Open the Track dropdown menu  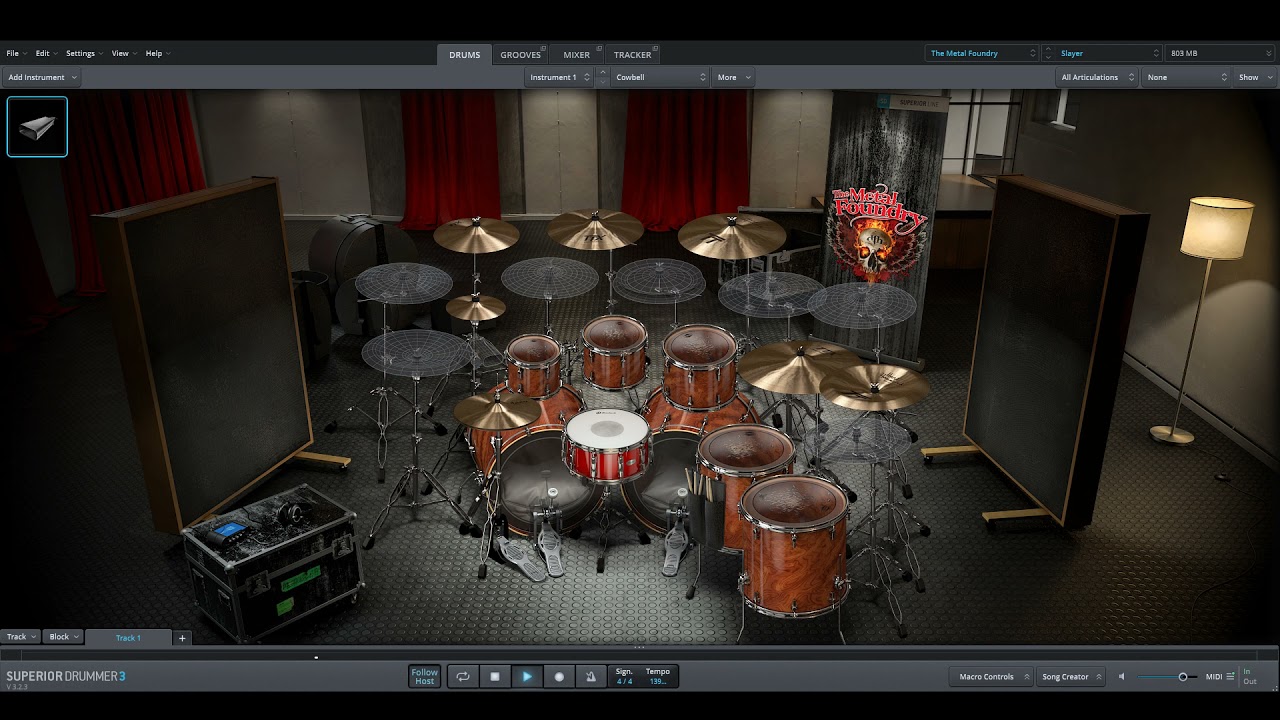click(x=21, y=637)
